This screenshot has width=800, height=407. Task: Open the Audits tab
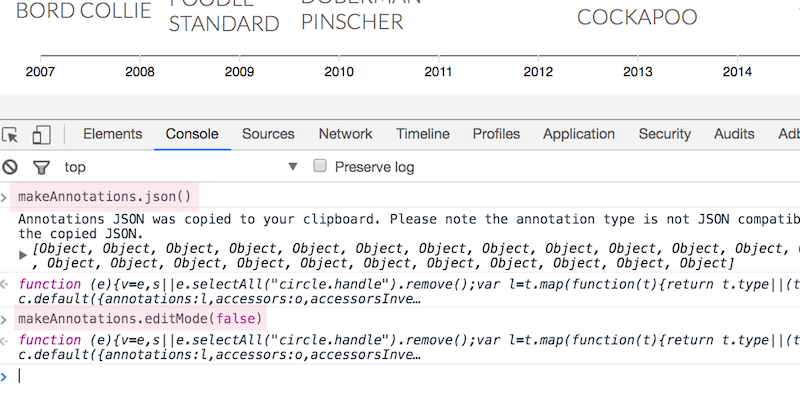(734, 134)
